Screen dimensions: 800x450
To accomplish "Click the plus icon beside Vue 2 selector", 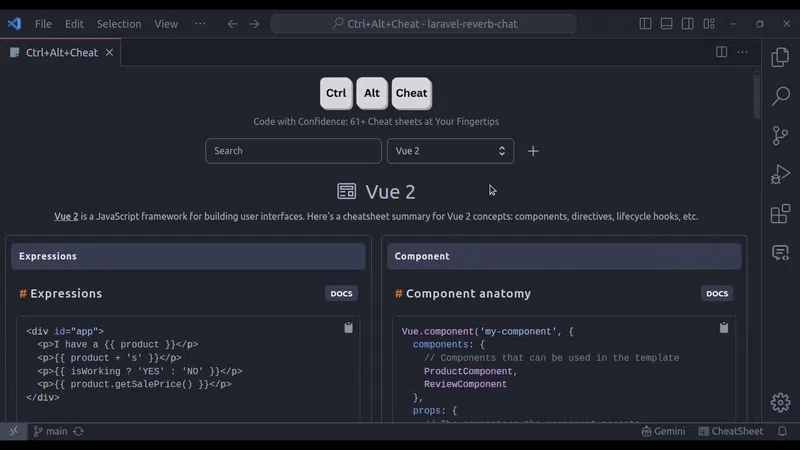I will coord(533,151).
